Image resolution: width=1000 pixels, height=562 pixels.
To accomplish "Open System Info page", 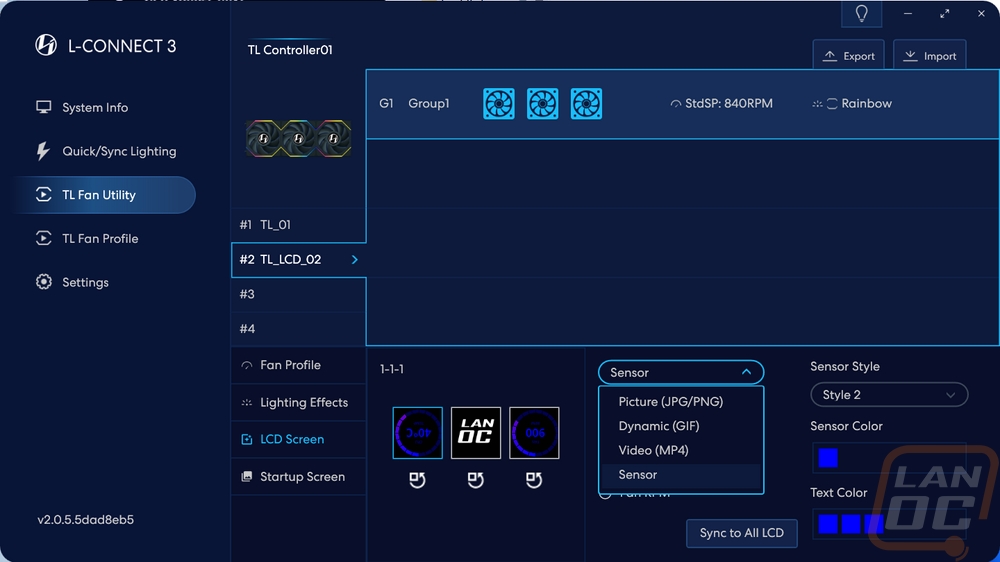I will 94,107.
